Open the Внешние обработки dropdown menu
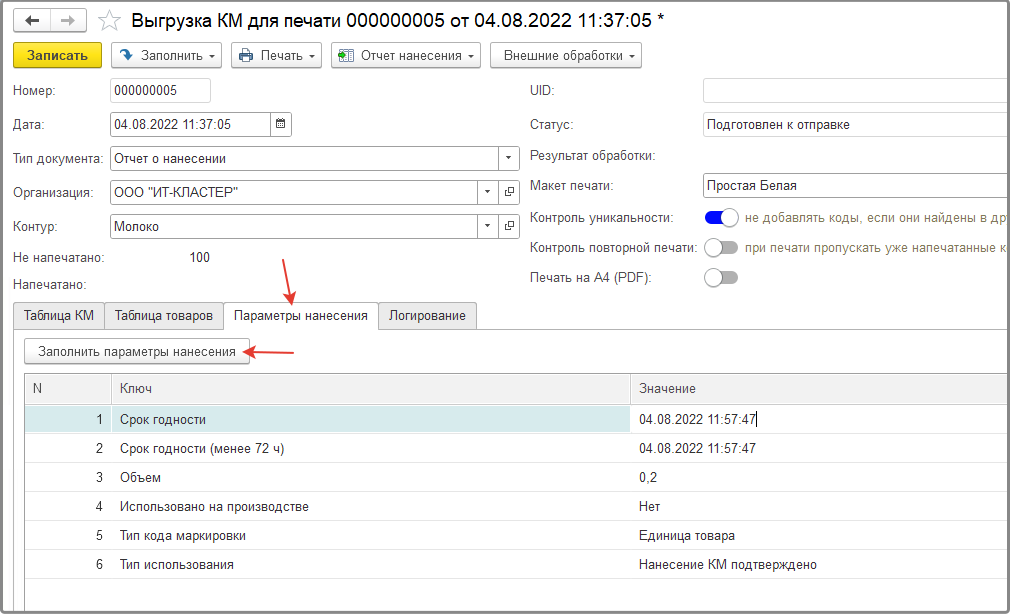 (566, 55)
